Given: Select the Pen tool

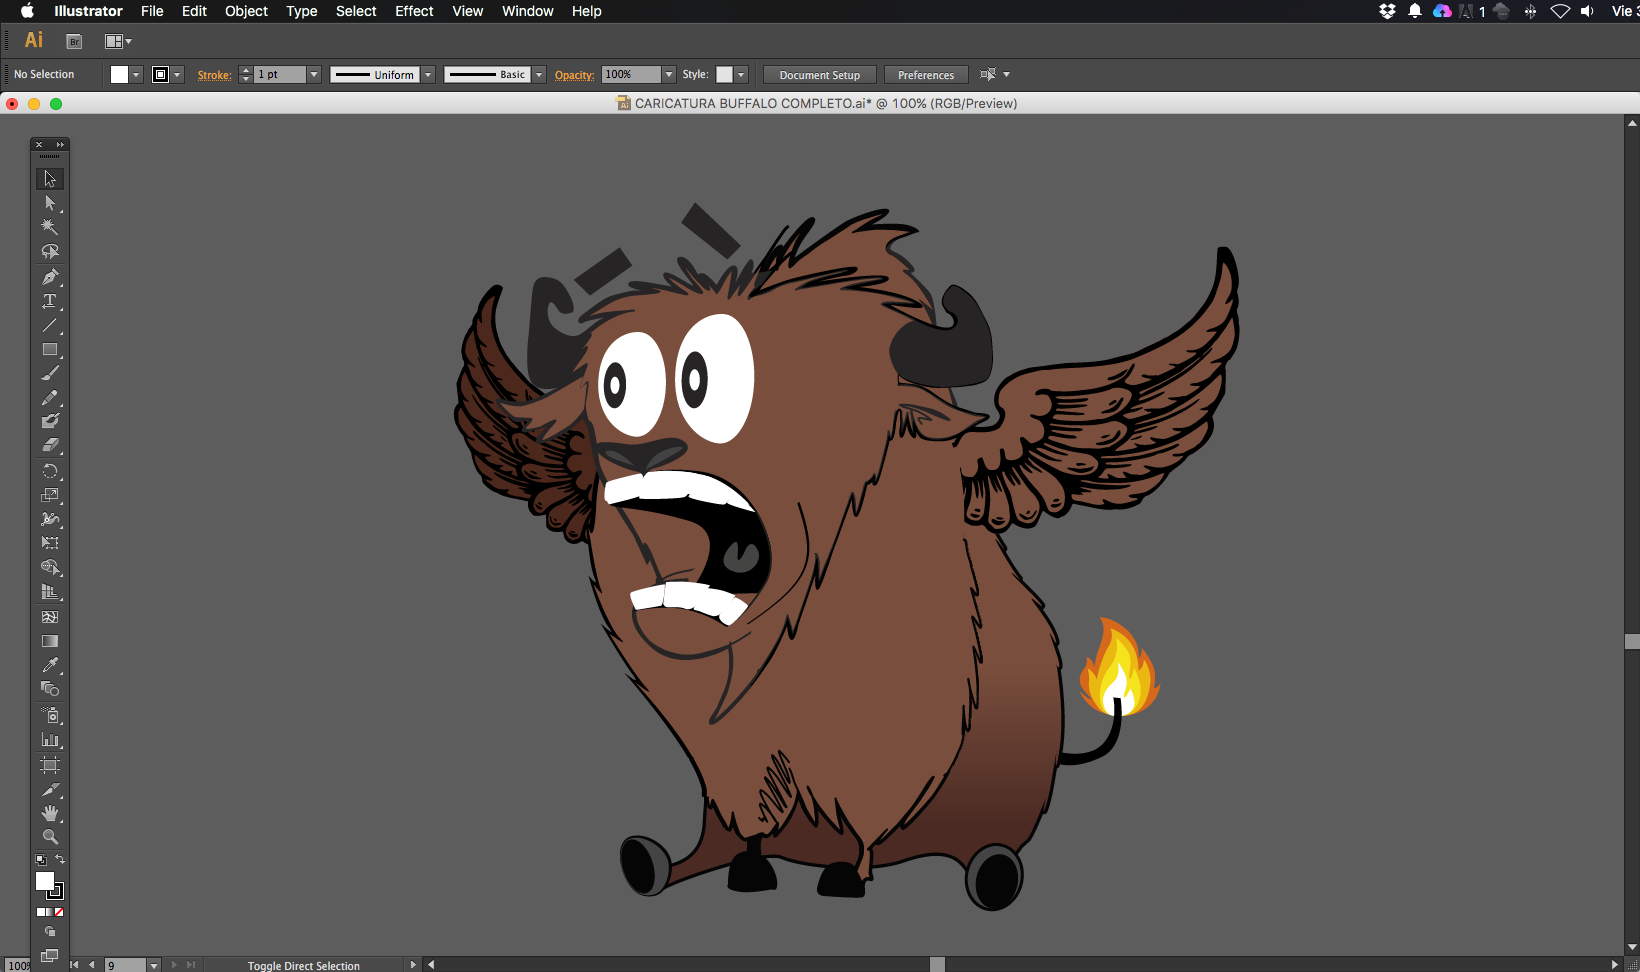Looking at the screenshot, I should [49, 277].
